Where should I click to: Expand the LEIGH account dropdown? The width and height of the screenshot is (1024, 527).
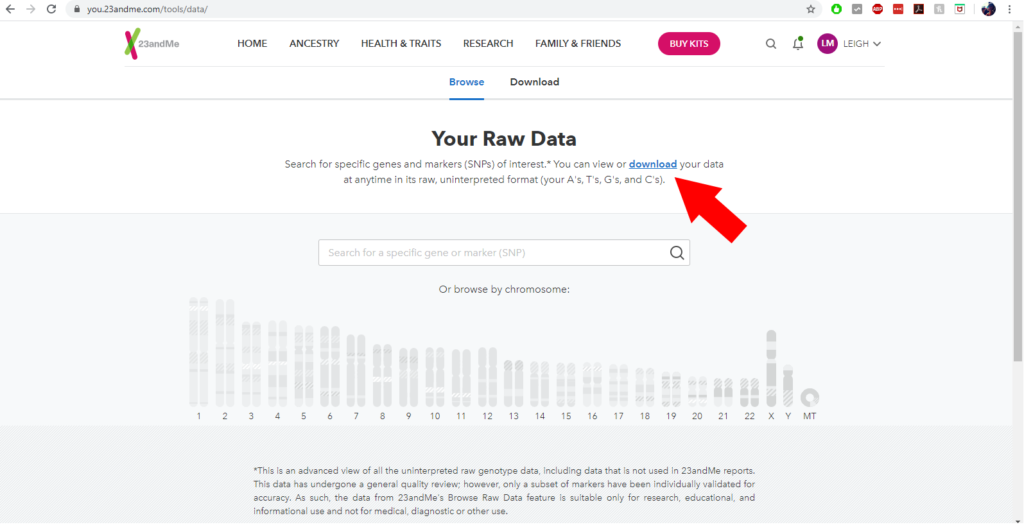[862, 44]
